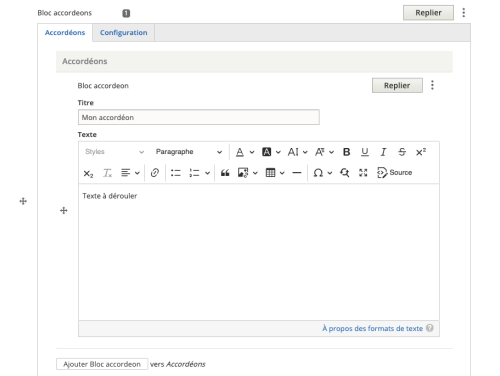The height and width of the screenshot is (376, 500).
Task: Expand image insert options arrow
Action: pyautogui.click(x=255, y=173)
